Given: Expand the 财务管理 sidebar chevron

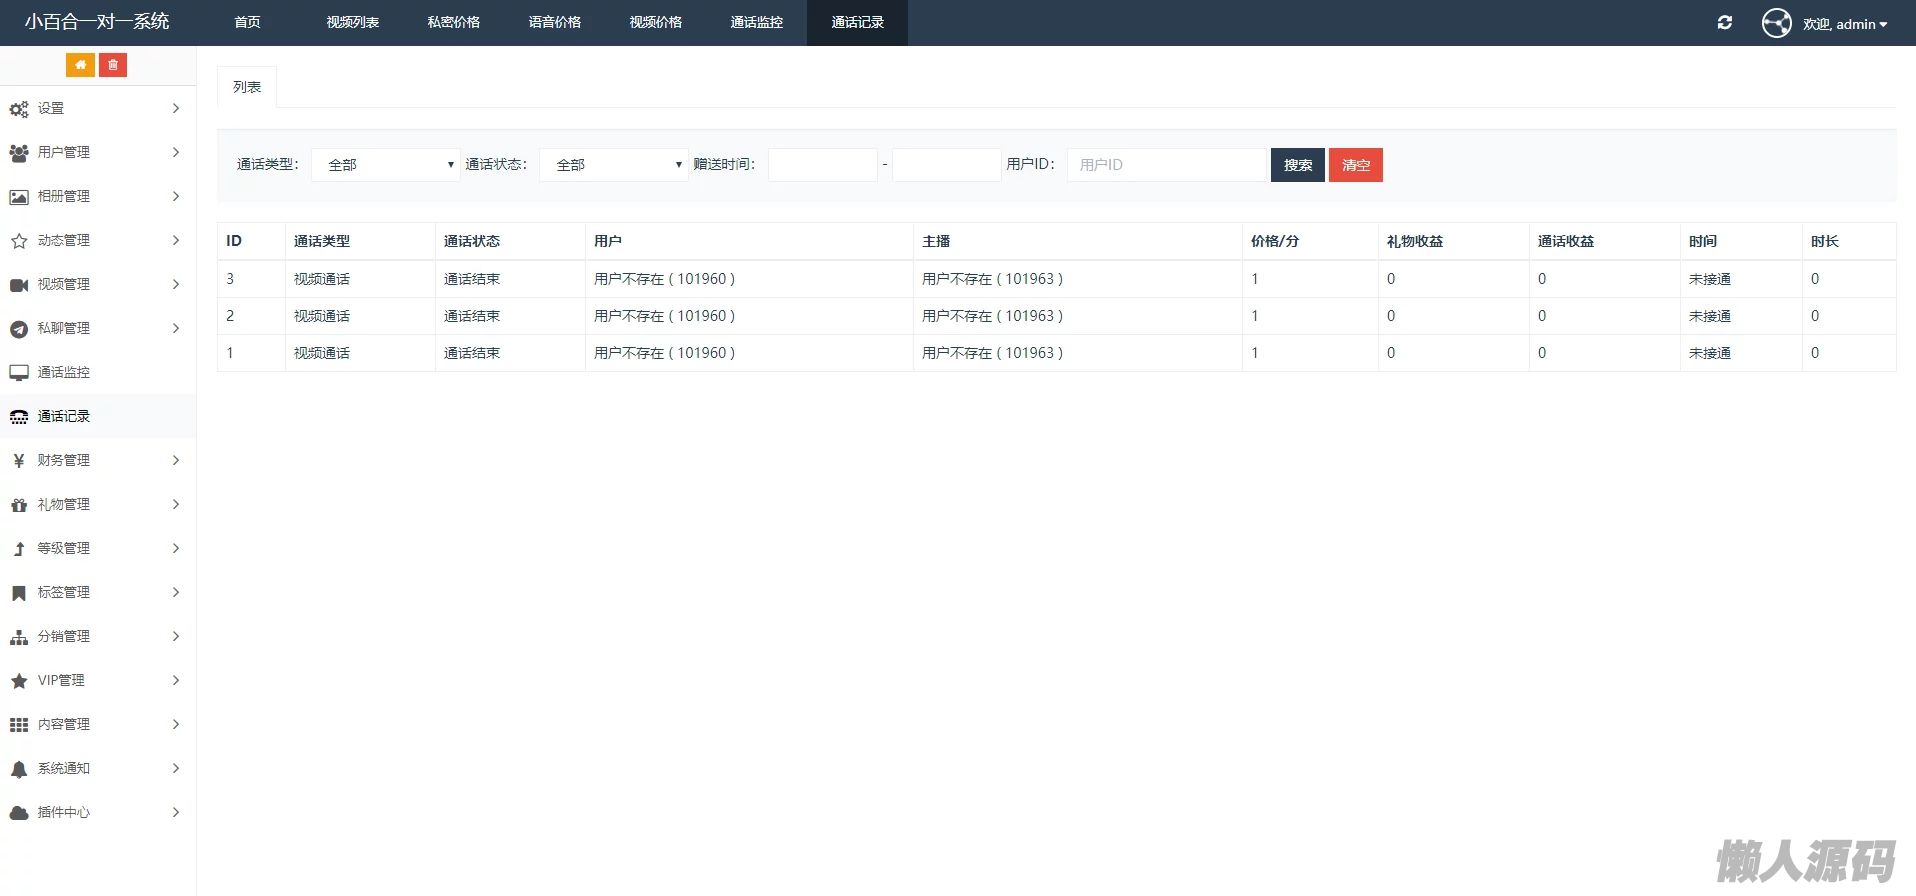Looking at the screenshot, I should (176, 460).
